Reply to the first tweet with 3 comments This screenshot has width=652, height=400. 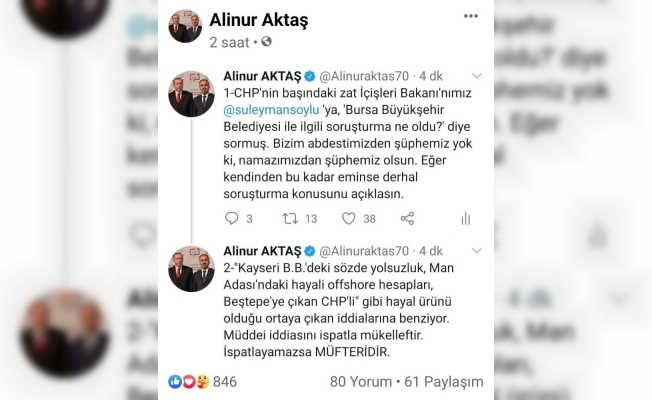click(x=232, y=218)
